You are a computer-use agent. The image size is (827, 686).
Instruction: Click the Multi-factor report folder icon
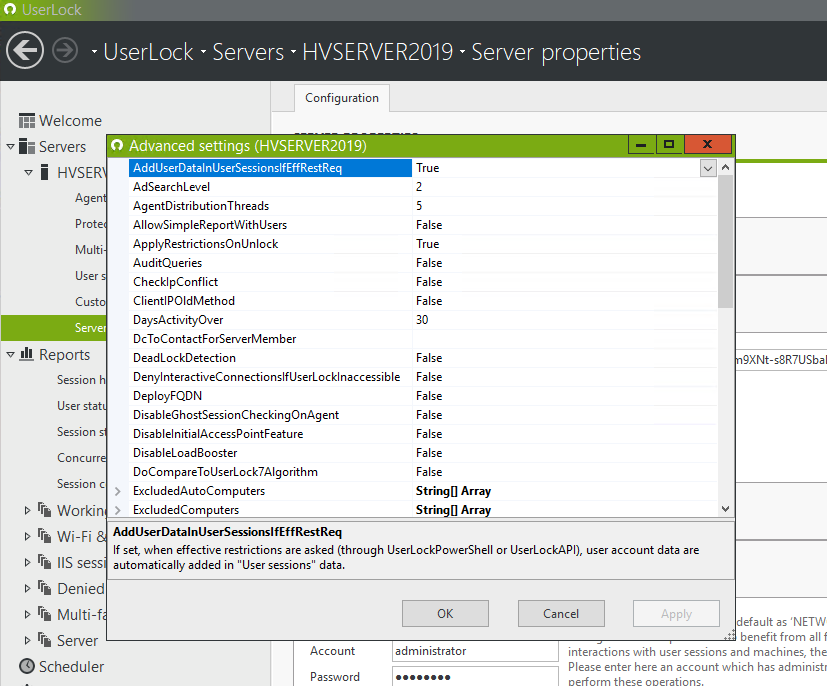point(45,614)
